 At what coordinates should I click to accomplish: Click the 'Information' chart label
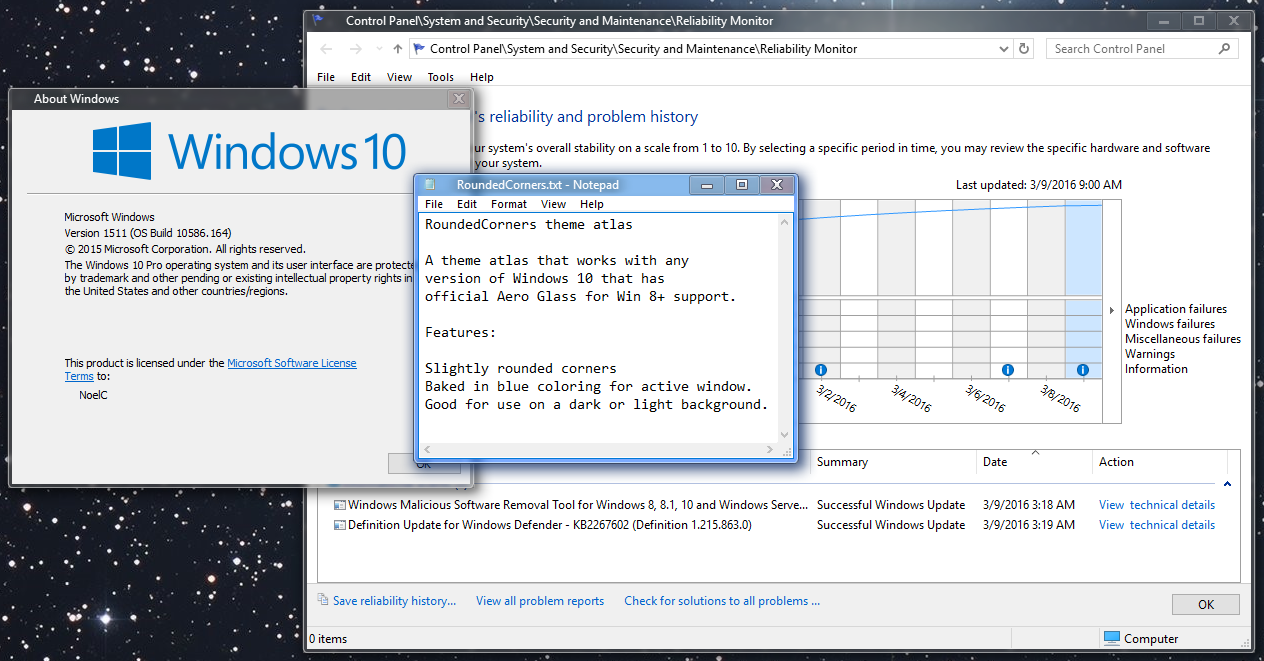point(1156,369)
